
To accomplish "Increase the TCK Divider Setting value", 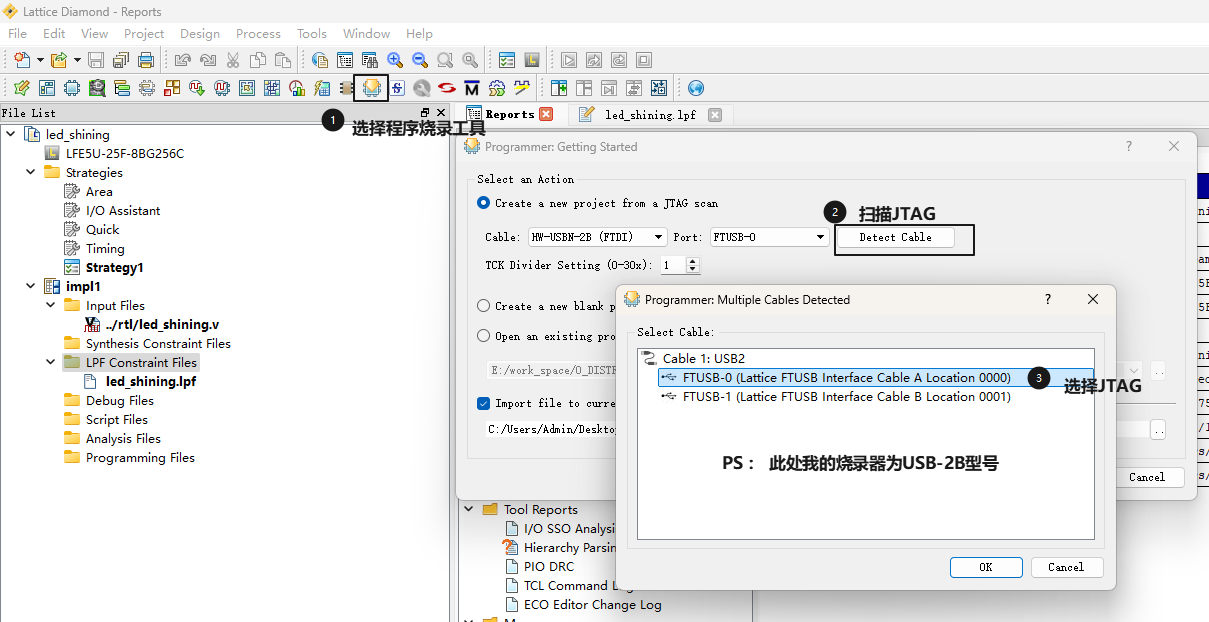I will [x=693, y=261].
